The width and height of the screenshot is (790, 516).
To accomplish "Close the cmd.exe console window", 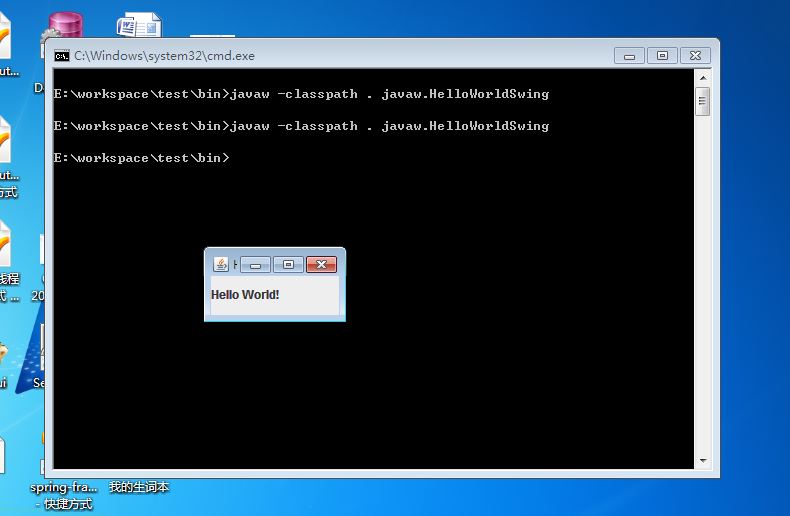I will (695, 55).
